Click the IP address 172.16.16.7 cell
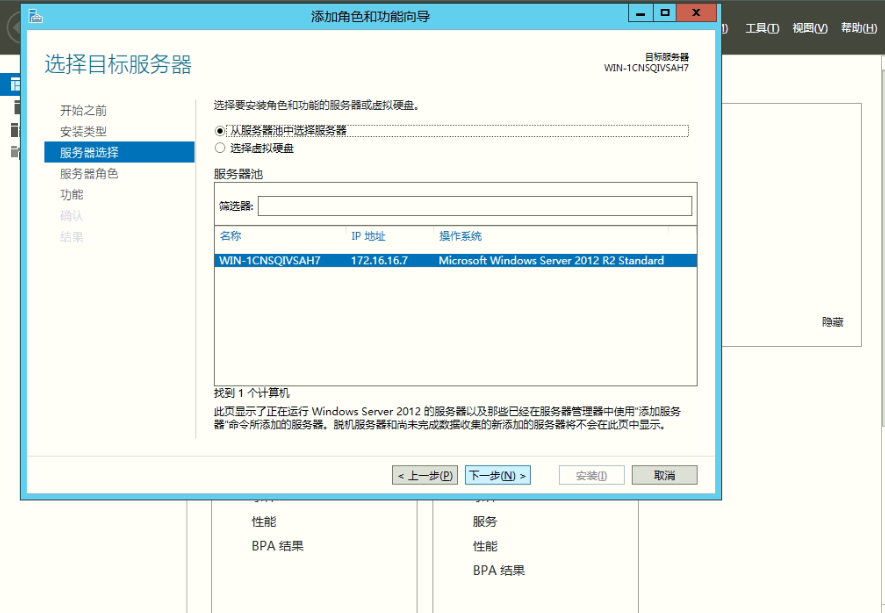 pyautogui.click(x=379, y=260)
